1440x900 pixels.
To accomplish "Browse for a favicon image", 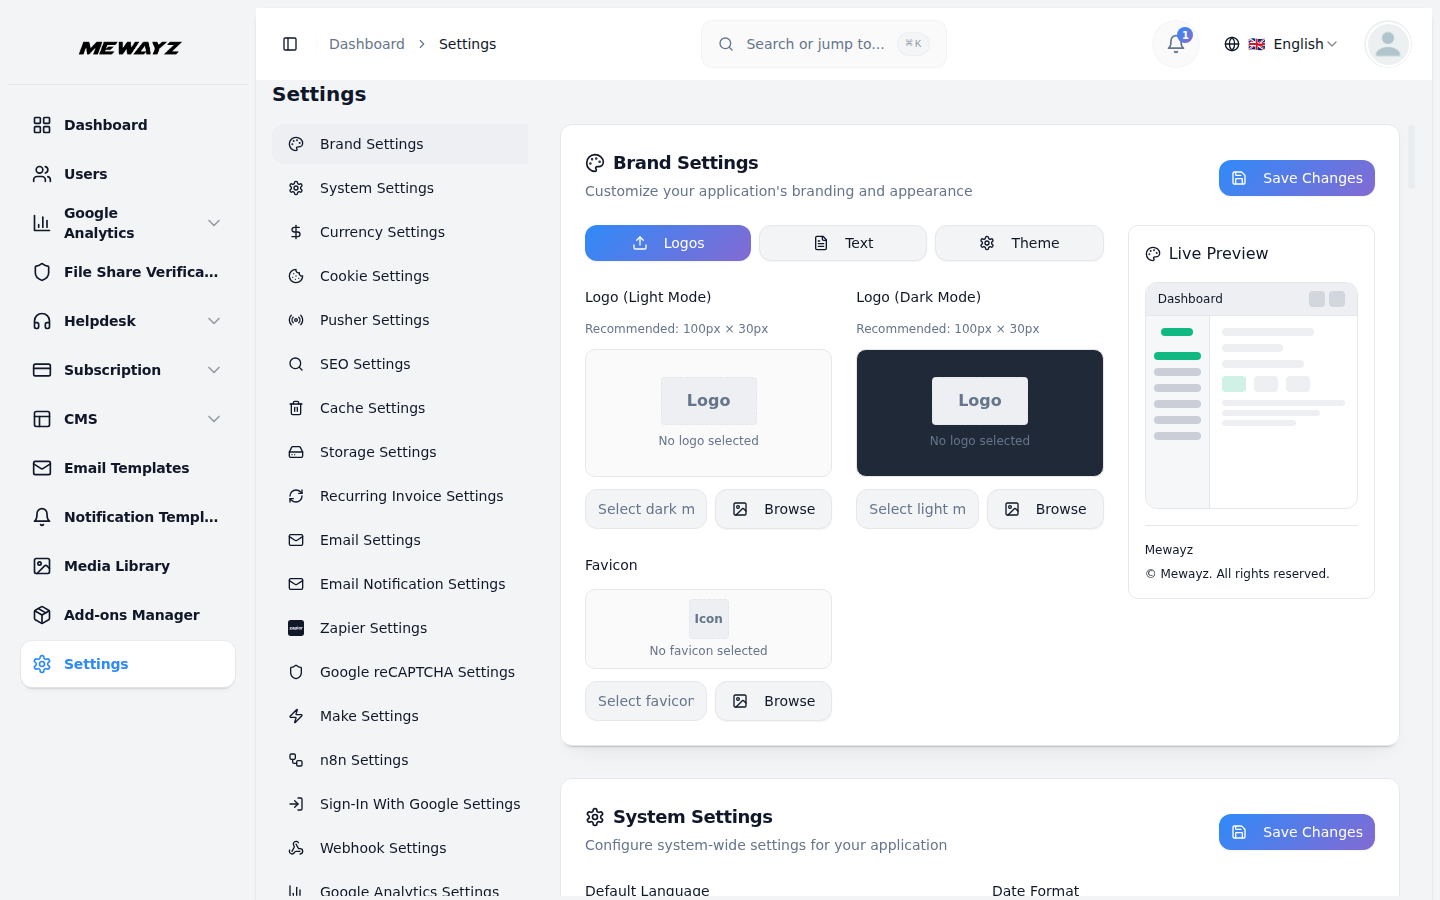I will click(773, 701).
